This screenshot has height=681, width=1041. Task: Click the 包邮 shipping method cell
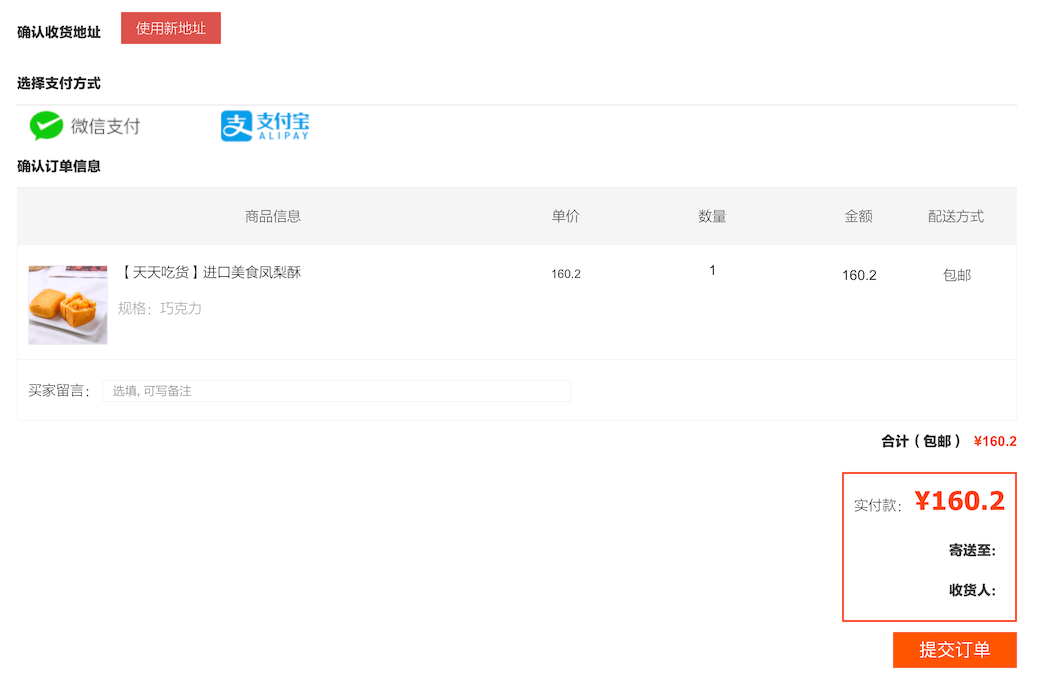957,275
